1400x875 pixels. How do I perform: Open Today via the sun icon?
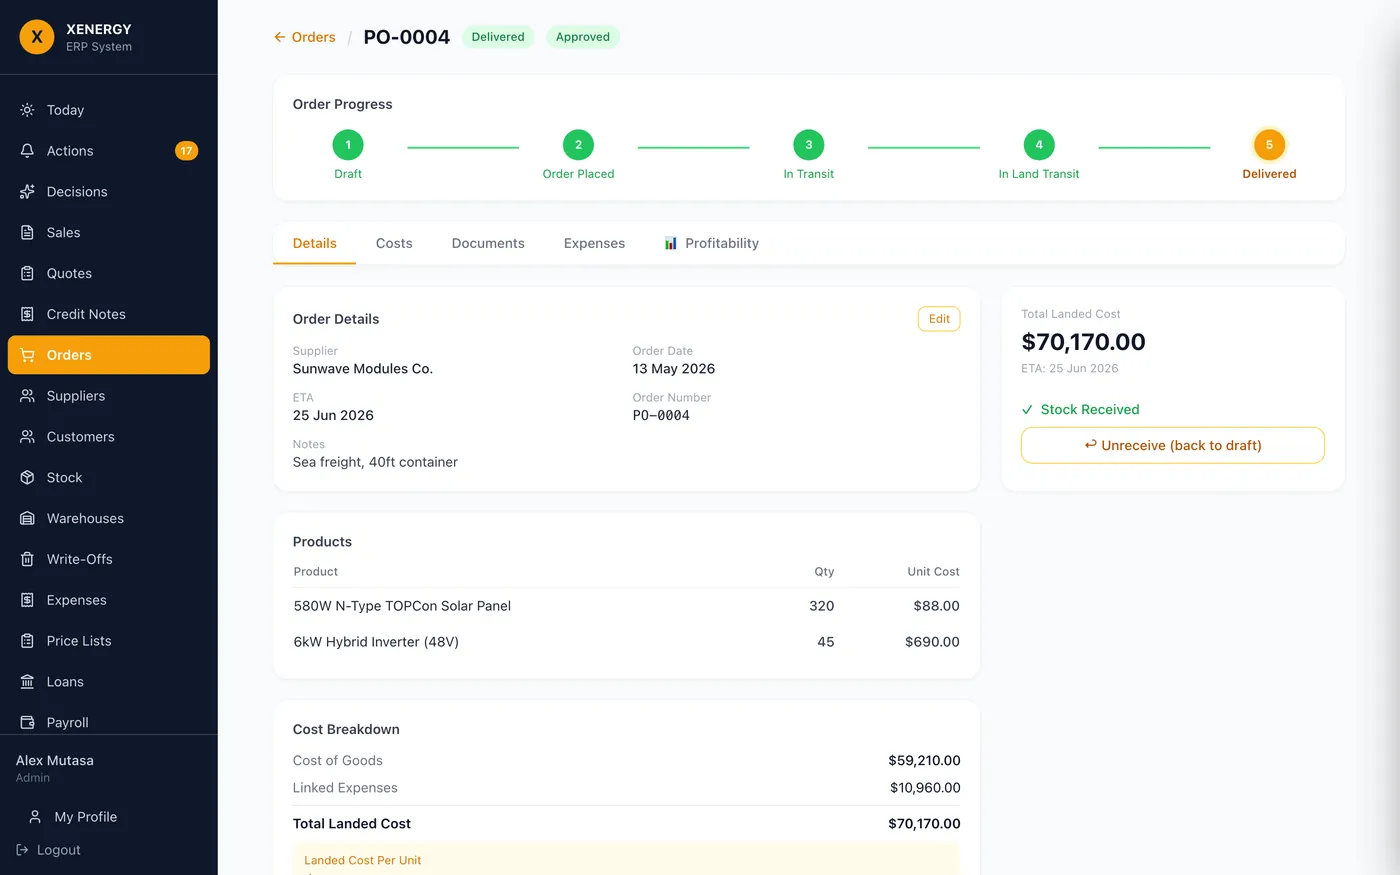tap(27, 110)
